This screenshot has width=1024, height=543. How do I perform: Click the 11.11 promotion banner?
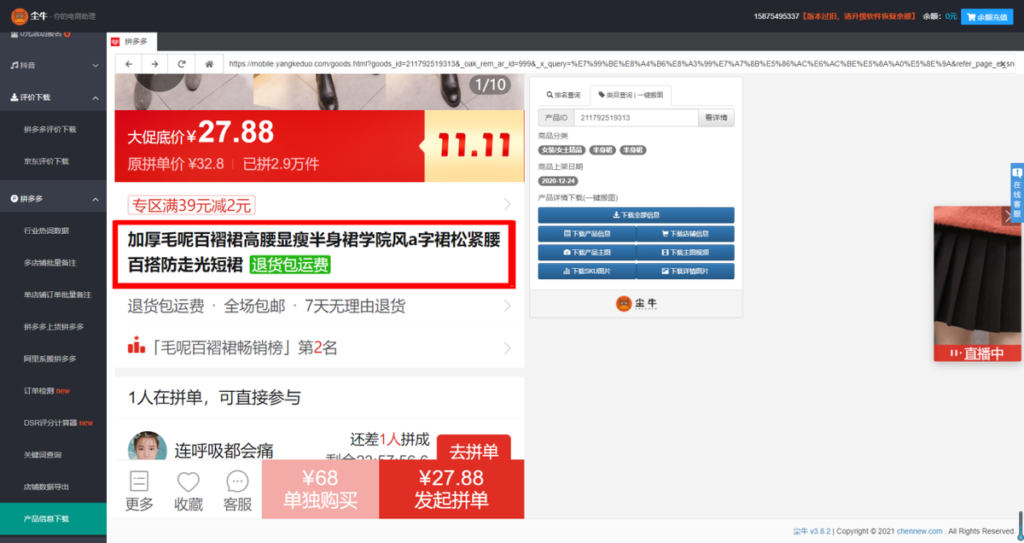coord(474,146)
